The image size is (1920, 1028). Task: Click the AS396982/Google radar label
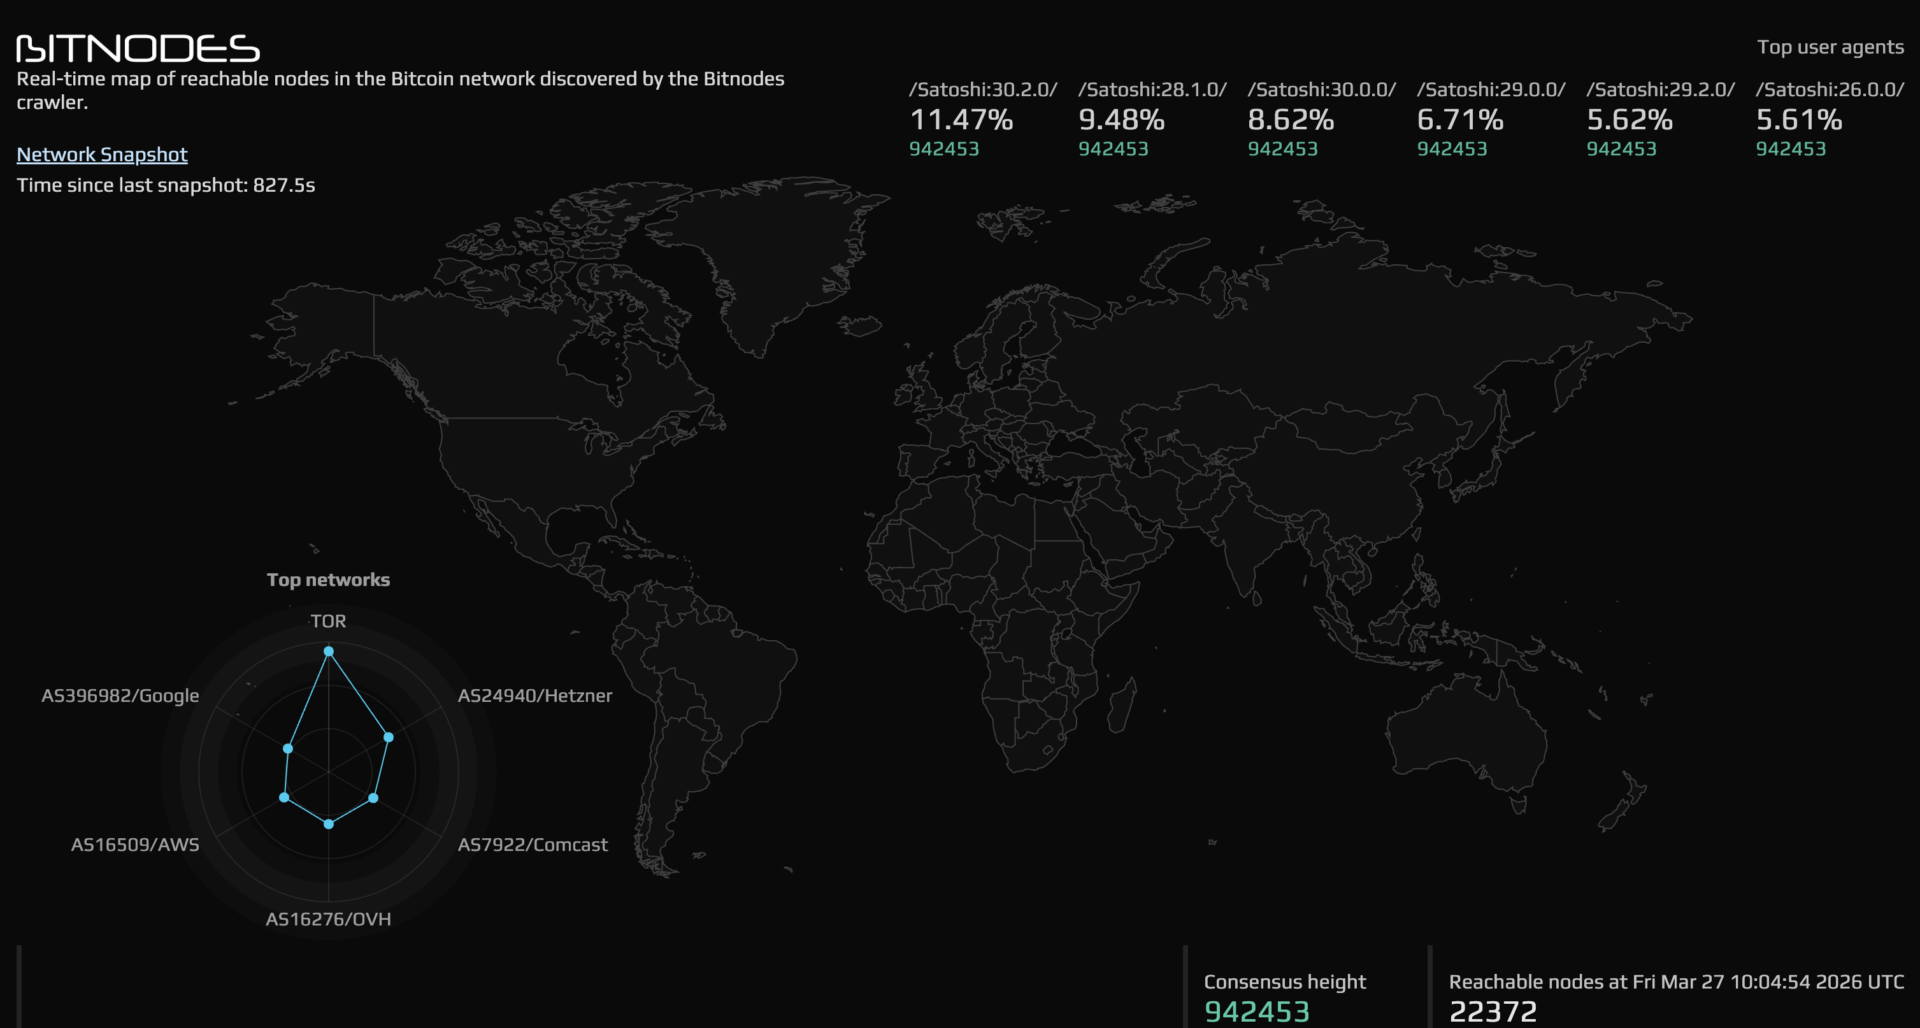[x=120, y=696]
